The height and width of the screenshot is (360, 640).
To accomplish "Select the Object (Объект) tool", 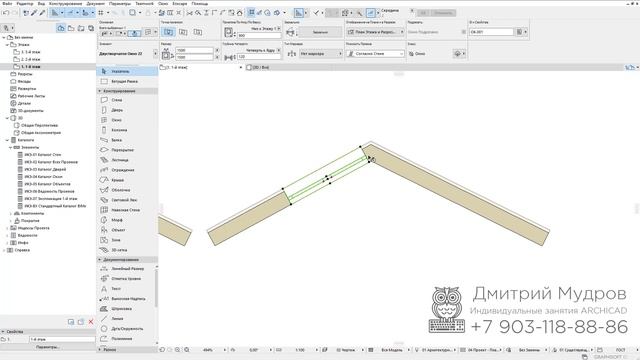I will tap(127, 230).
